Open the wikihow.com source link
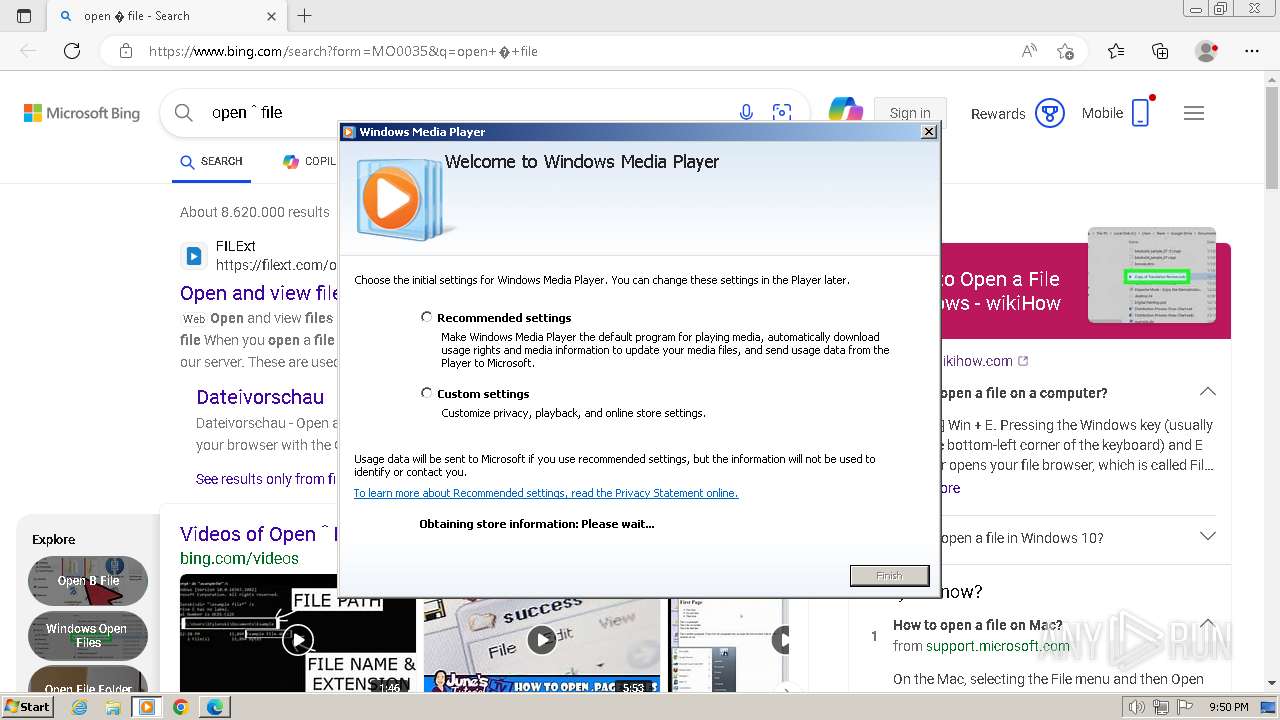The height and width of the screenshot is (720, 1280). point(984,361)
